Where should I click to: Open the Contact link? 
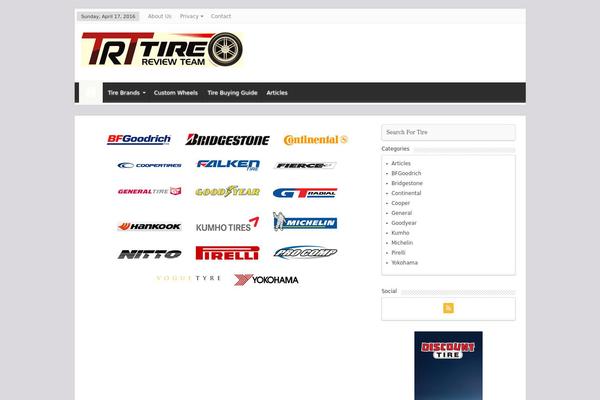coord(221,16)
